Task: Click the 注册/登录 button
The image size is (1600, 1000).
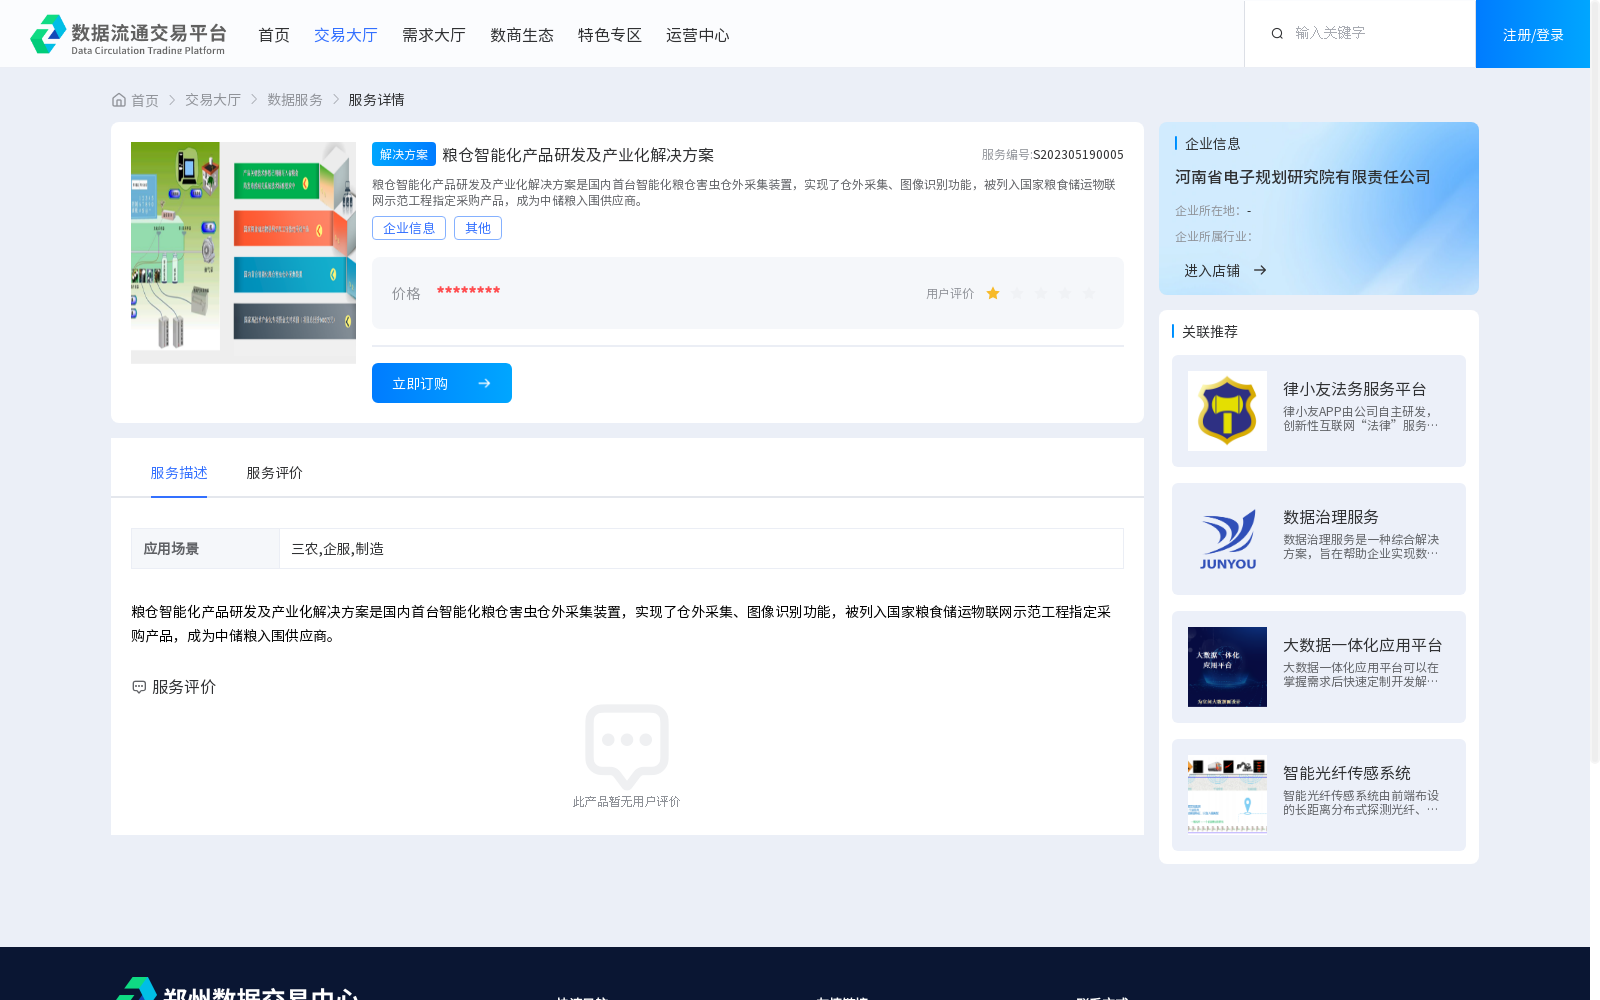Action: coord(1533,34)
